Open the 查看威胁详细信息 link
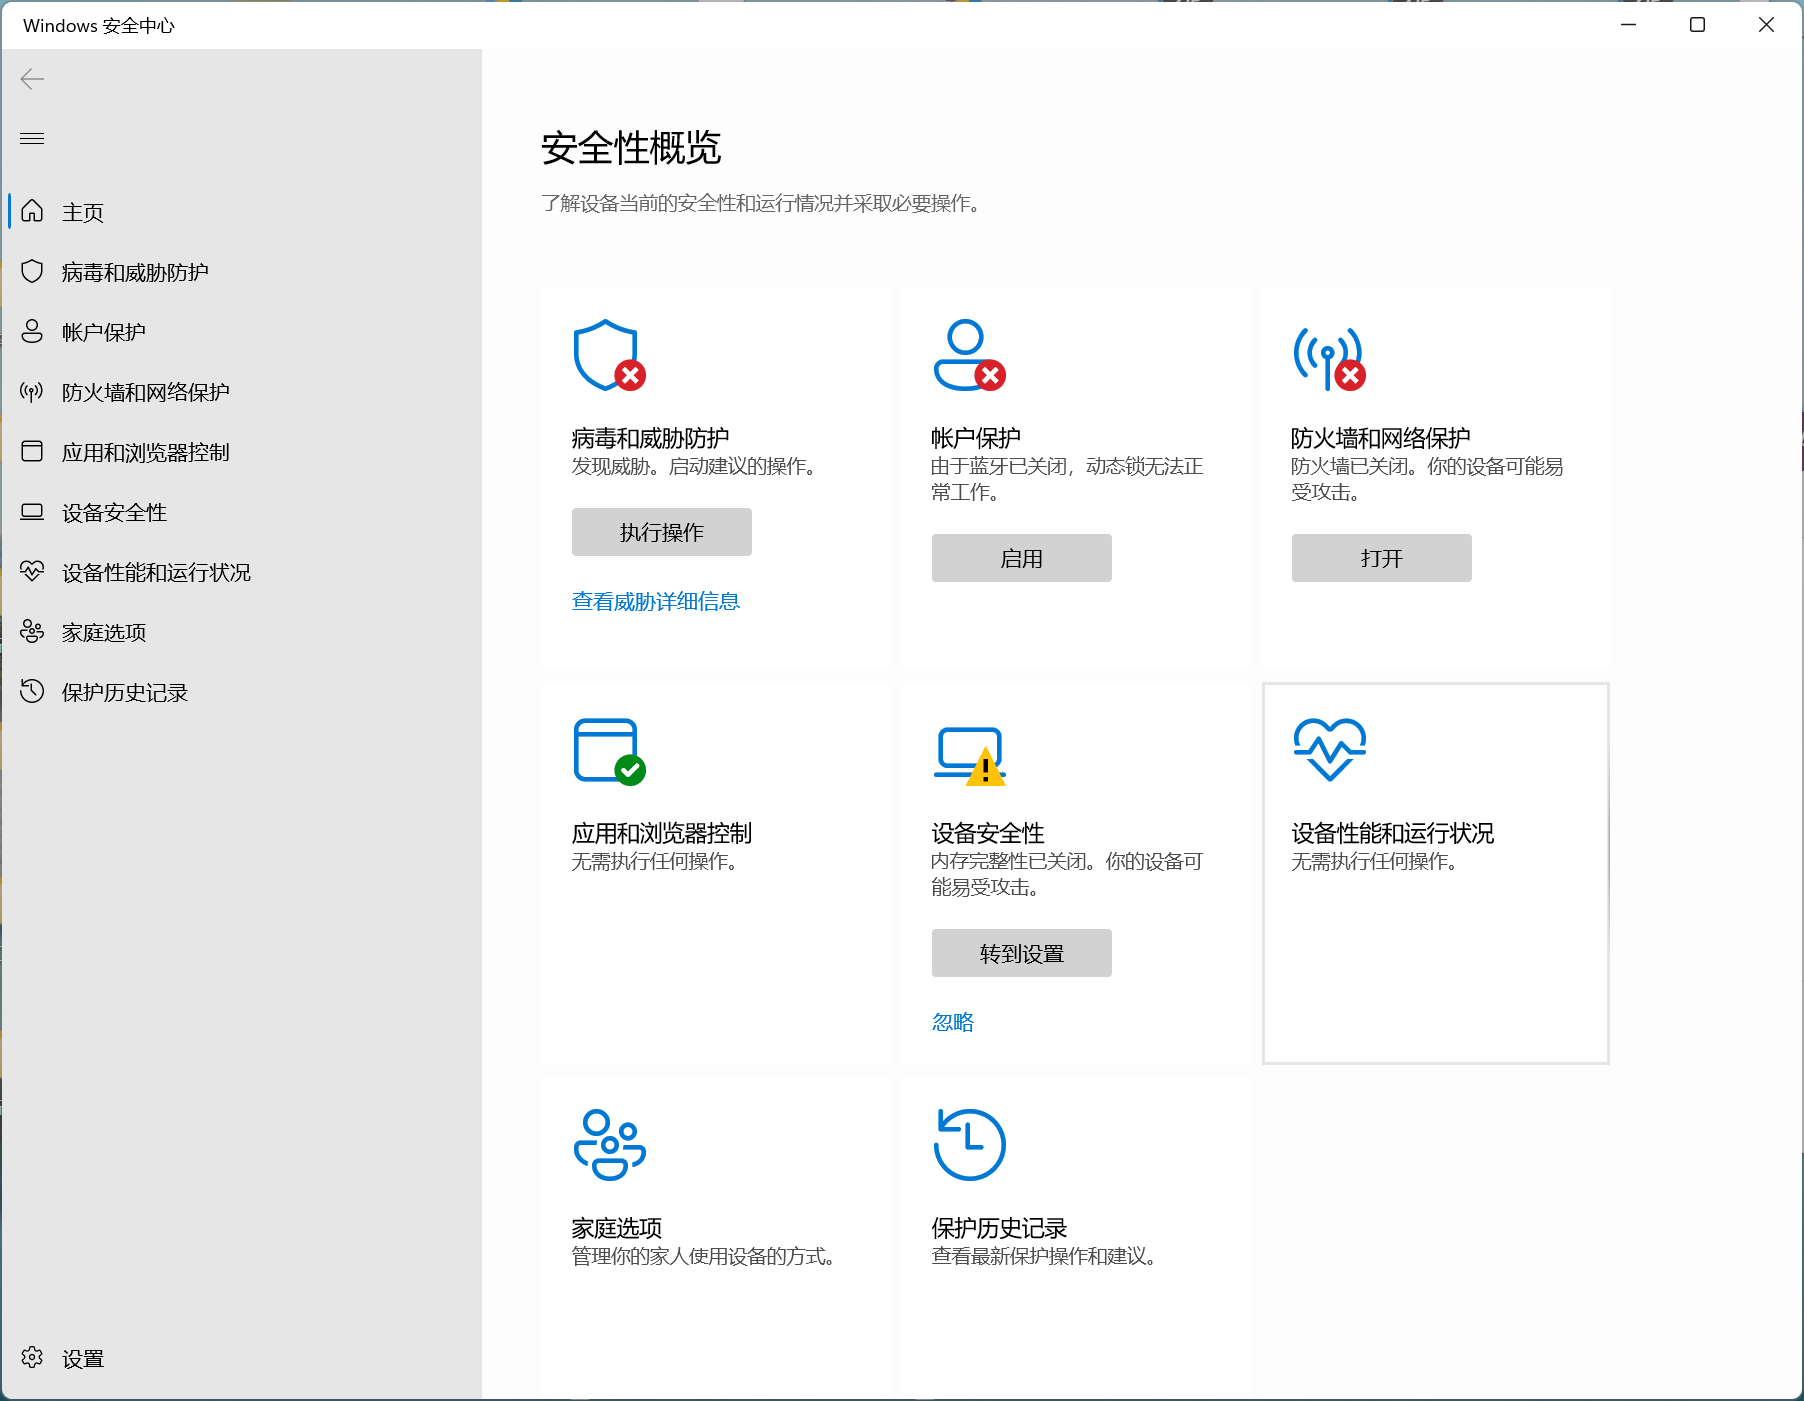 656,601
